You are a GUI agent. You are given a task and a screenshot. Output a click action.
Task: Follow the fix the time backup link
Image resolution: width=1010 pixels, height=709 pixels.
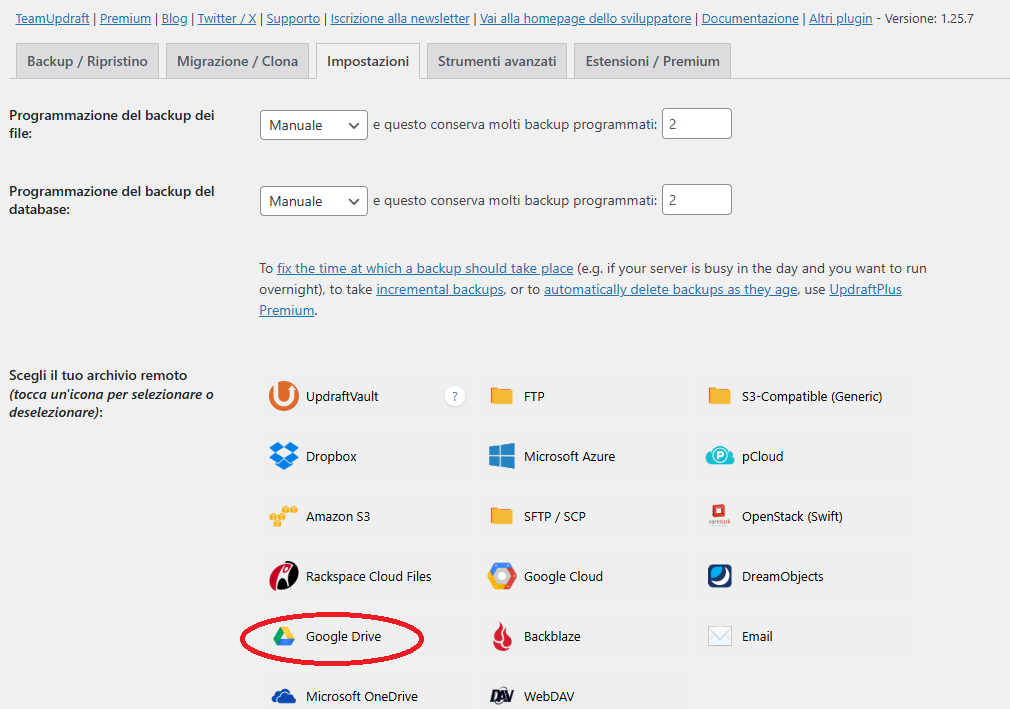tap(425, 269)
